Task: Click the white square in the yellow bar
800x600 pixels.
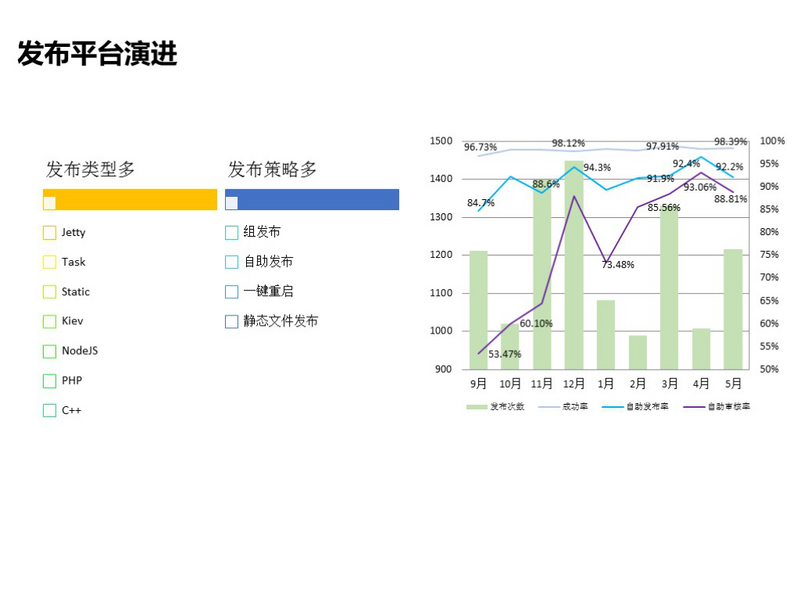Action: (49, 203)
